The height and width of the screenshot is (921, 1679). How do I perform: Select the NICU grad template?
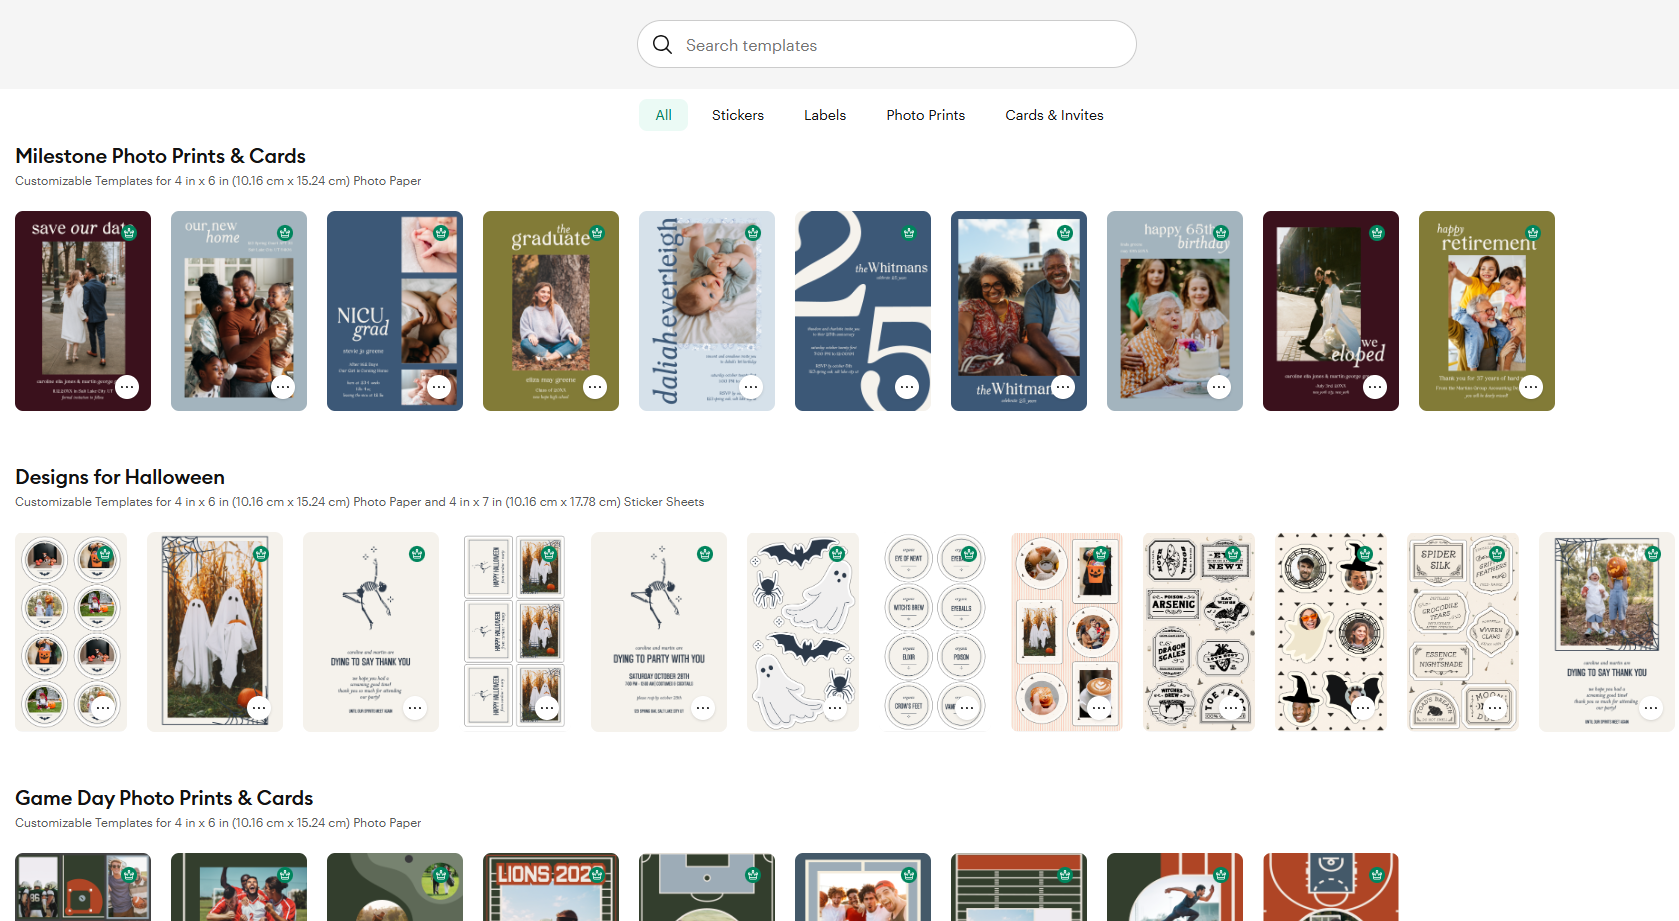pyautogui.click(x=395, y=311)
